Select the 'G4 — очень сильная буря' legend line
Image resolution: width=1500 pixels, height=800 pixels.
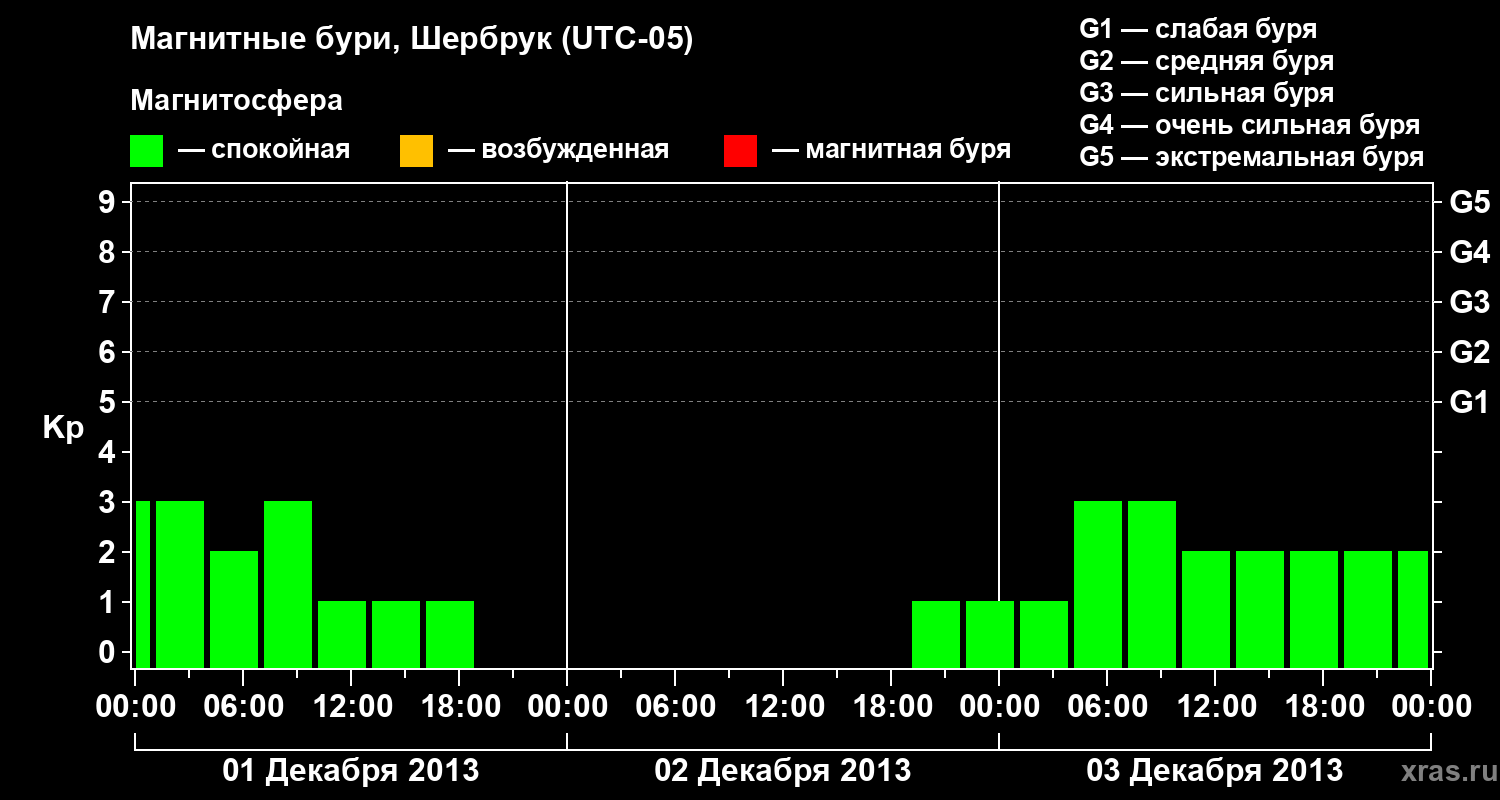pyautogui.click(x=1249, y=125)
